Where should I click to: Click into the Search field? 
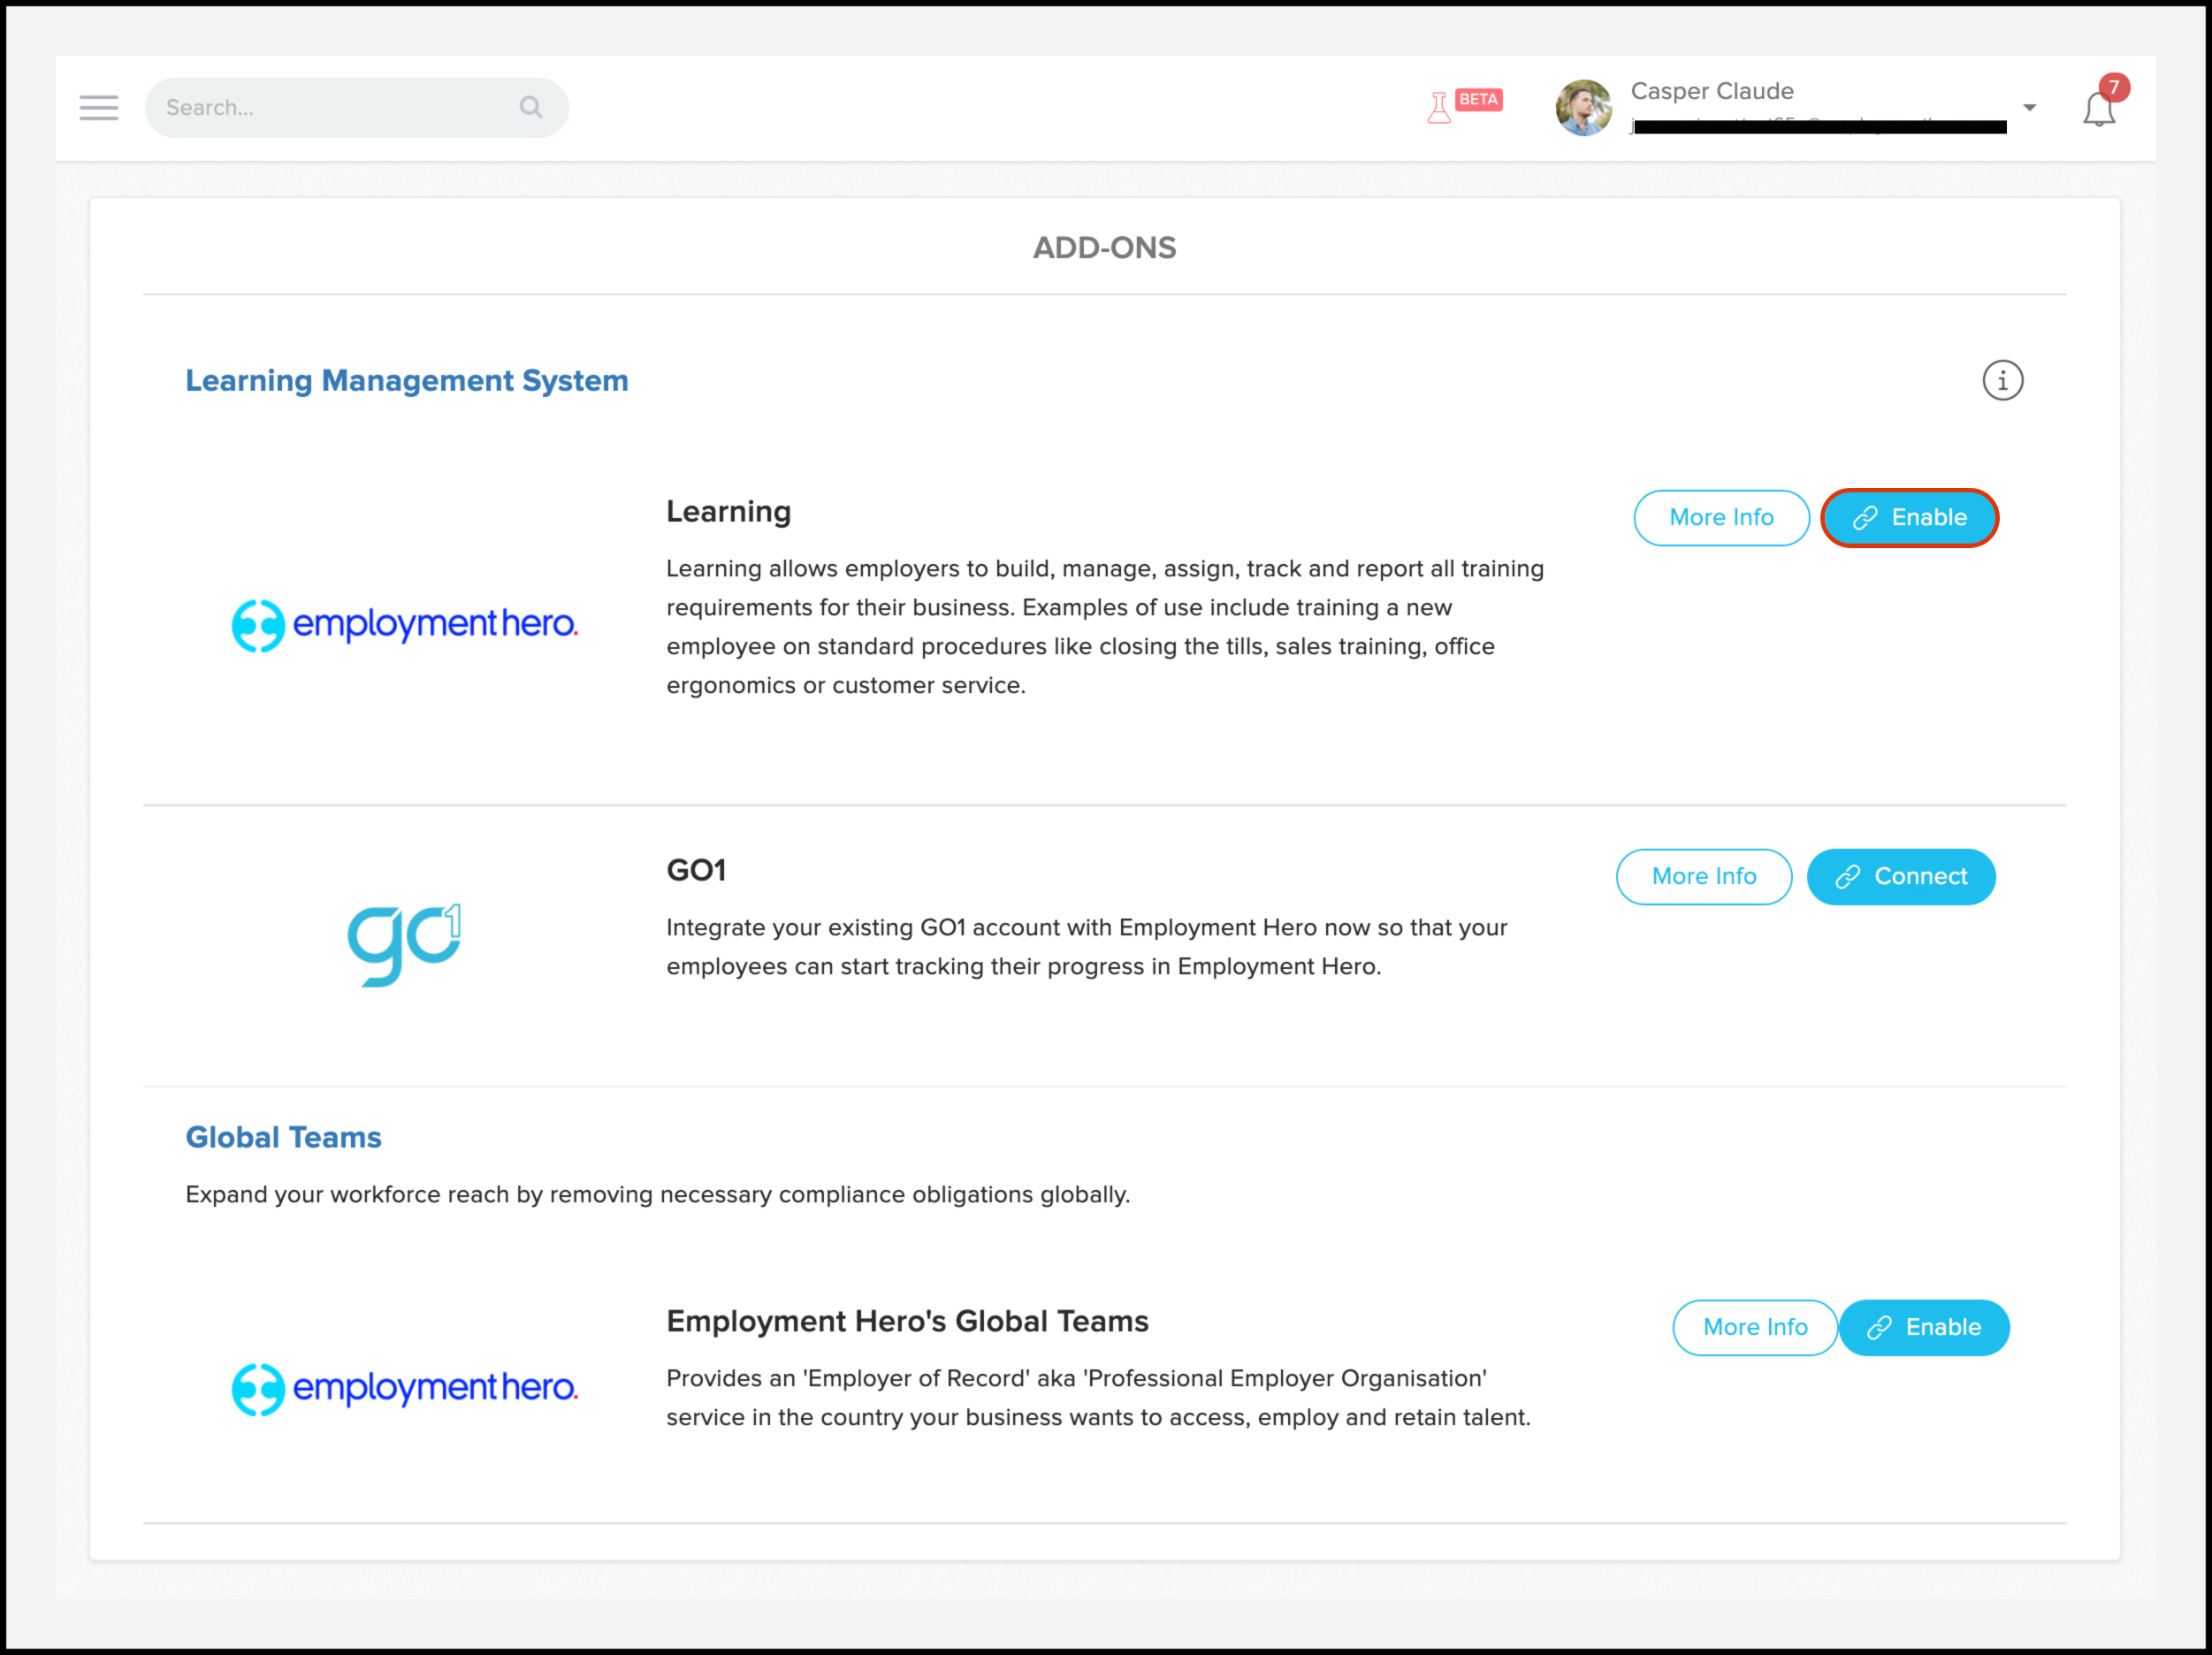(x=330, y=107)
